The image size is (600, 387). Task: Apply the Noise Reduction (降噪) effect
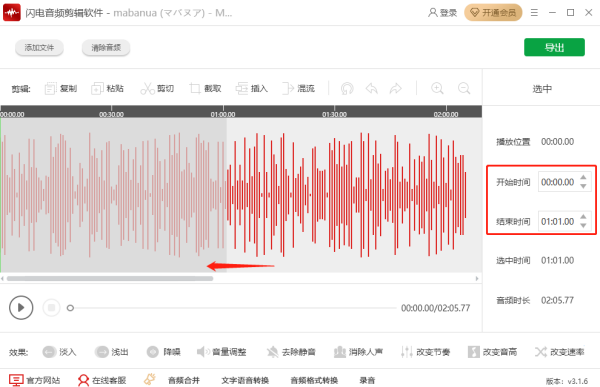[163, 351]
